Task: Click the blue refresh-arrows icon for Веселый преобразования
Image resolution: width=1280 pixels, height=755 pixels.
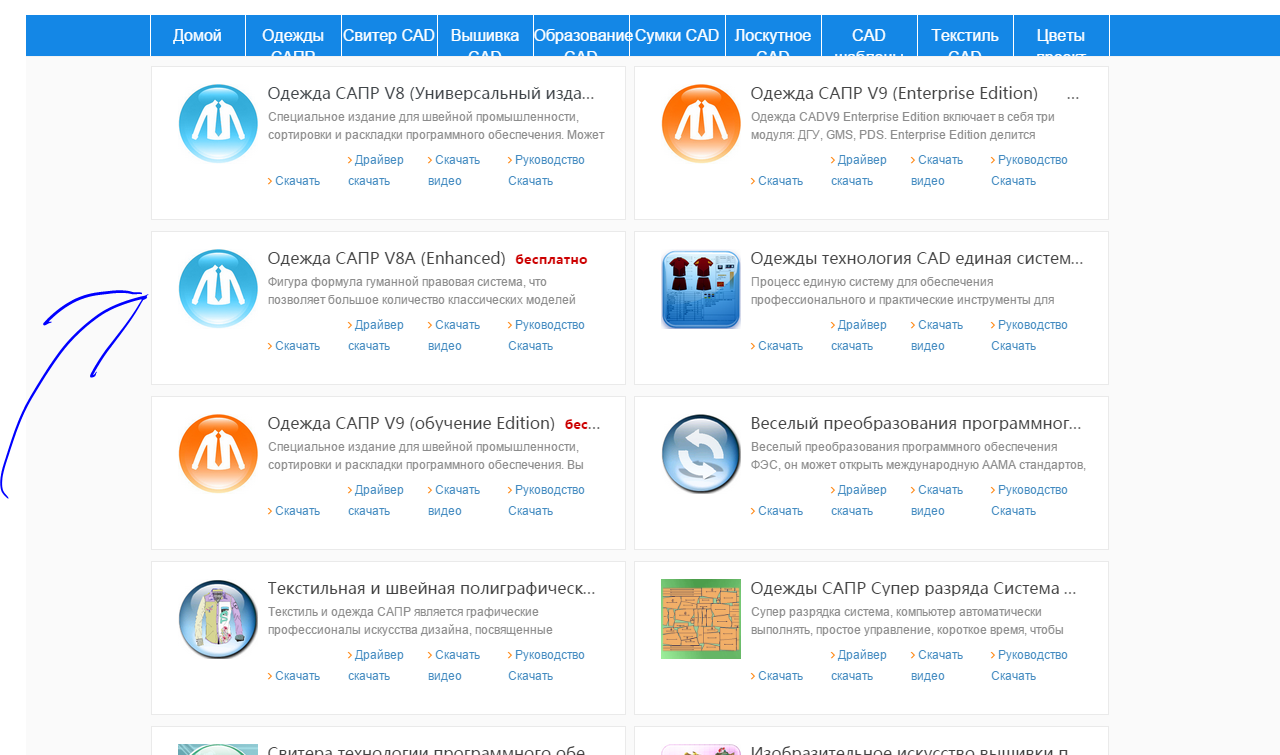Action: 701,453
